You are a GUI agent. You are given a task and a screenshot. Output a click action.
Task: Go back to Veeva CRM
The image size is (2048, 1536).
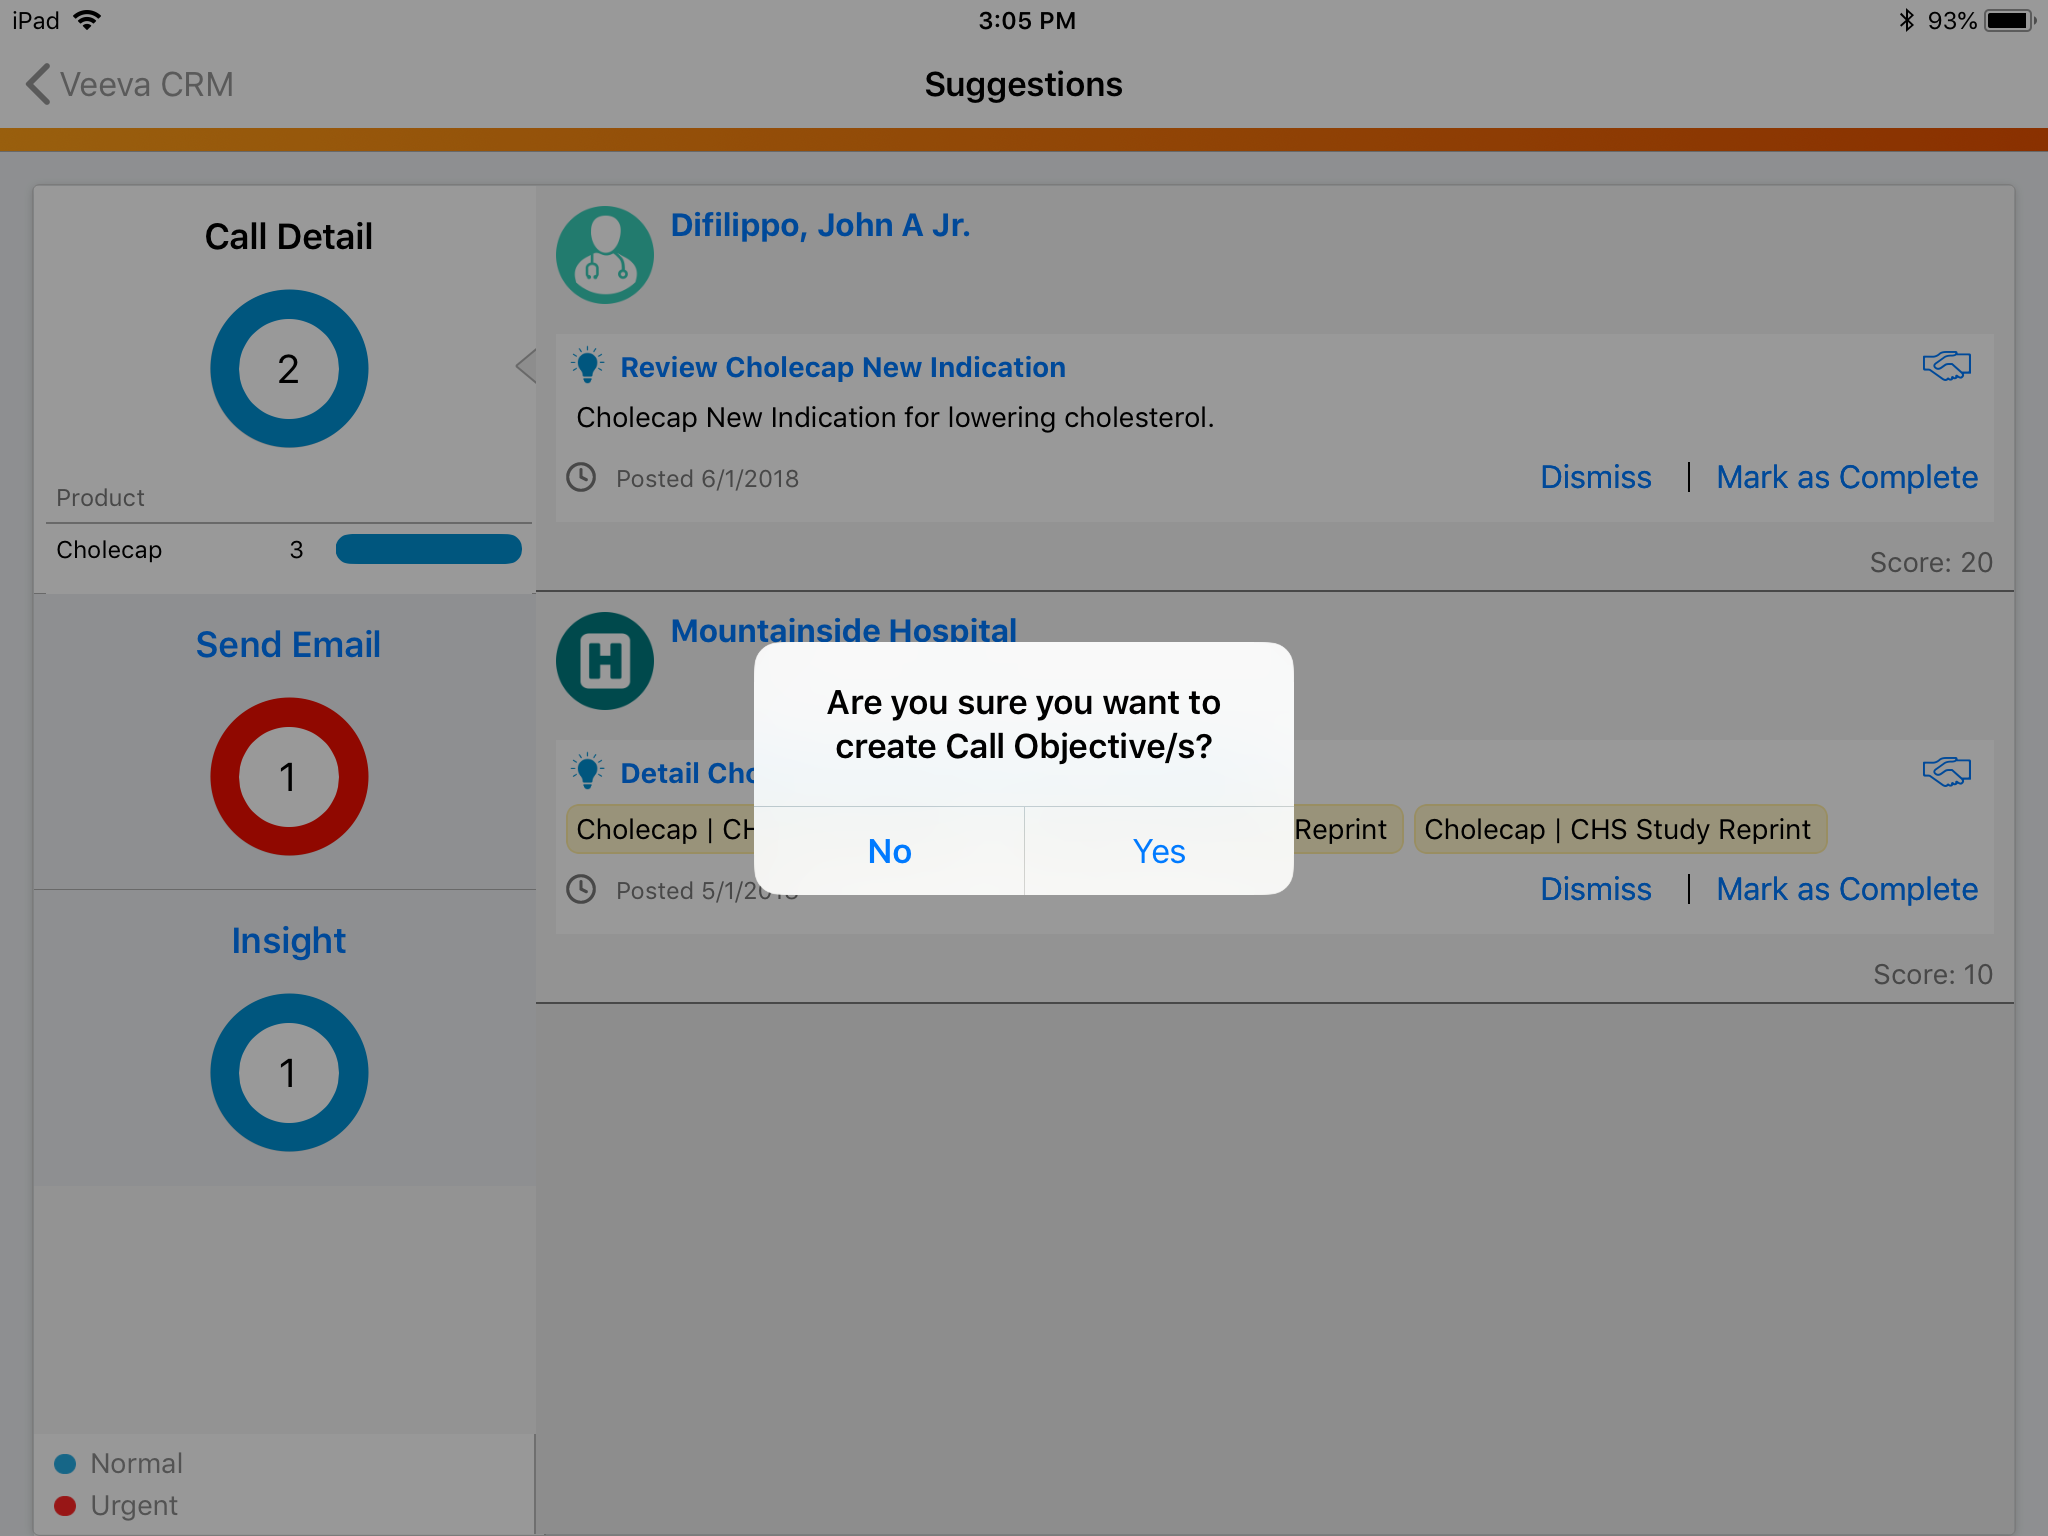[130, 85]
